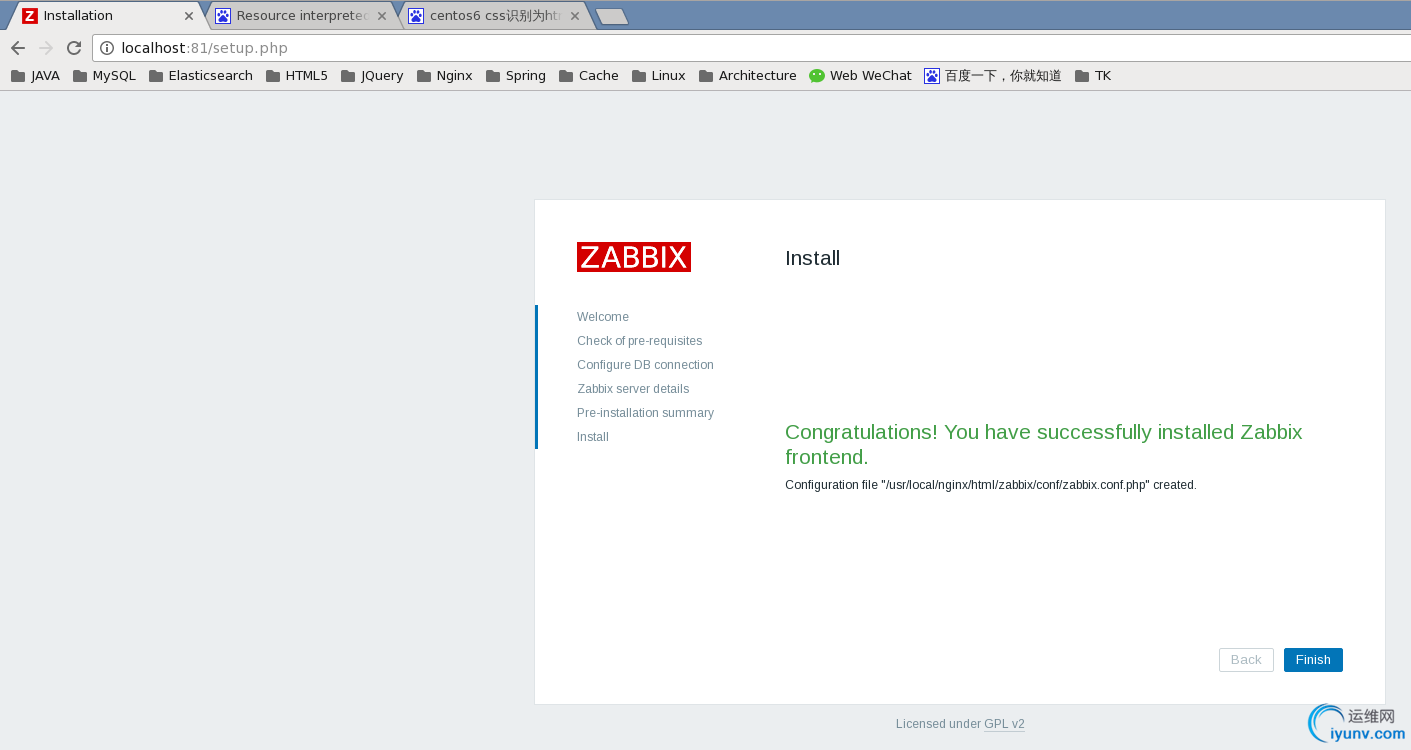Reload the setup.php page
Image resolution: width=1411 pixels, height=750 pixels.
tap(74, 48)
